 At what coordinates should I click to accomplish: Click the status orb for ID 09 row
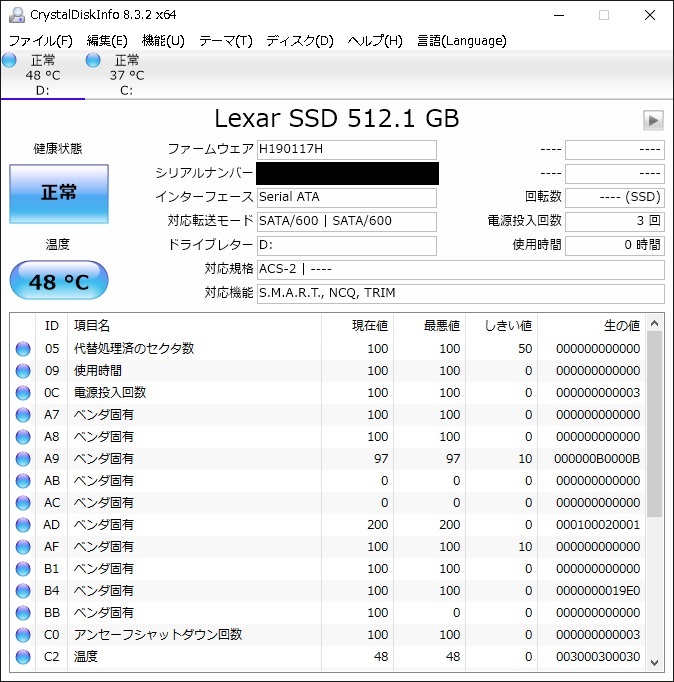23,371
